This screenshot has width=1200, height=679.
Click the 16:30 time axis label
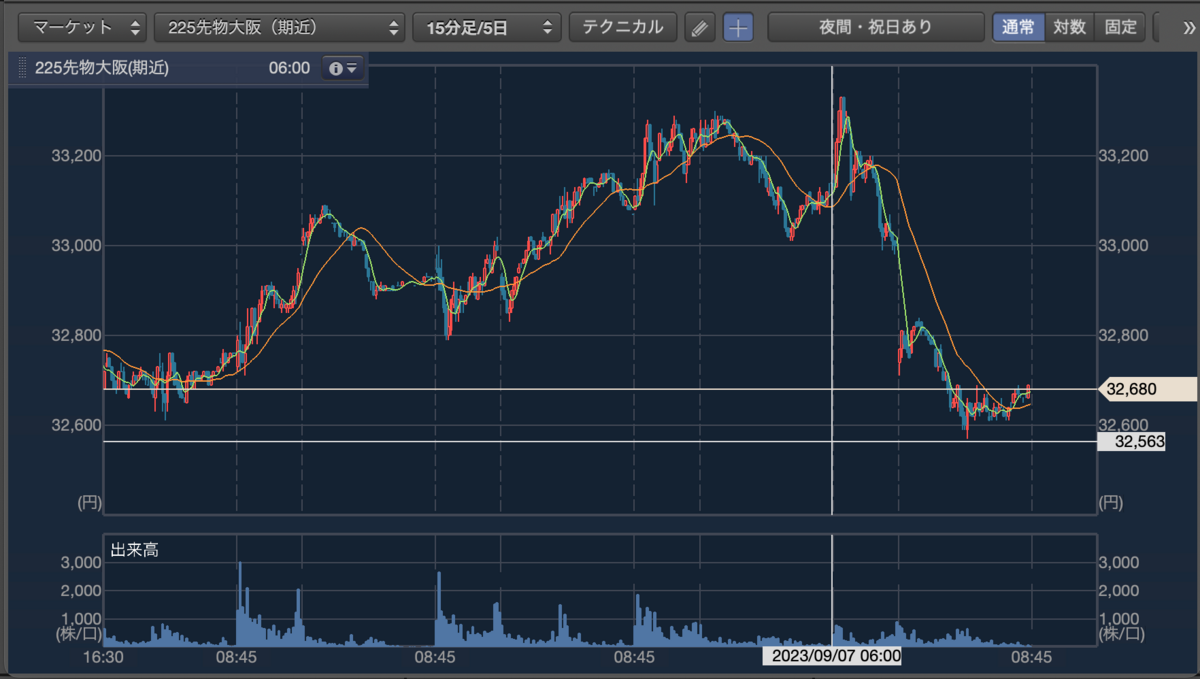pos(102,656)
